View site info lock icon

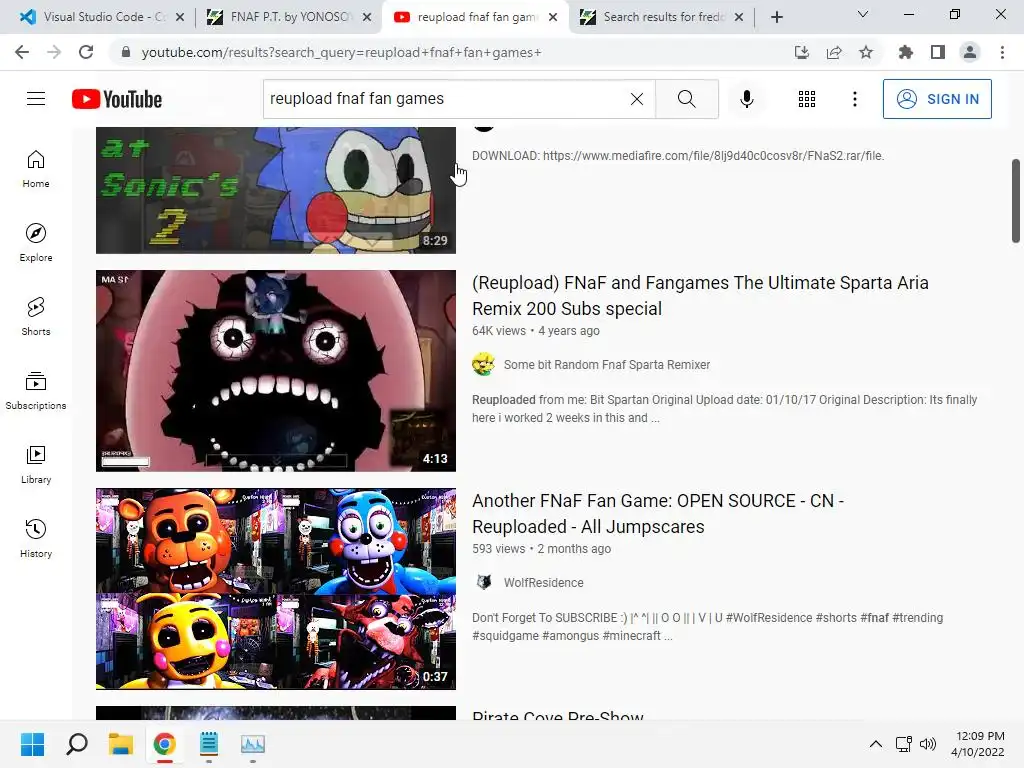pos(126,52)
